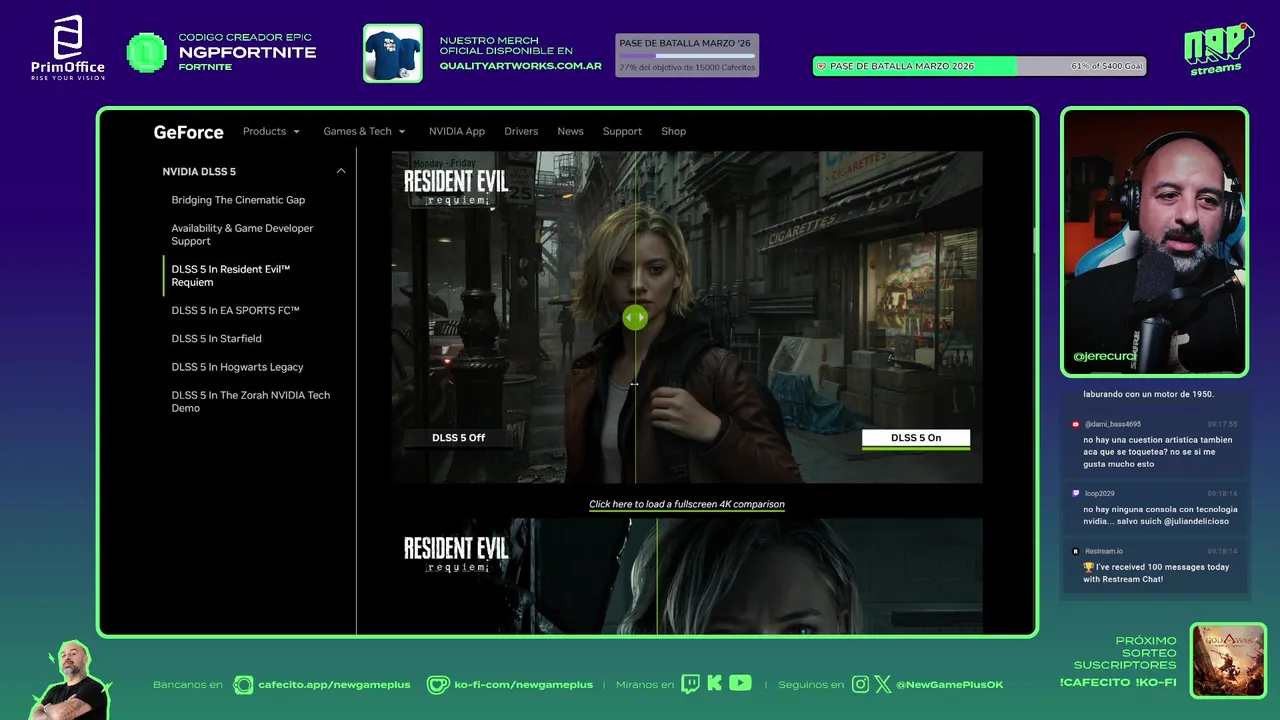Open the Support menu item

coord(622,132)
